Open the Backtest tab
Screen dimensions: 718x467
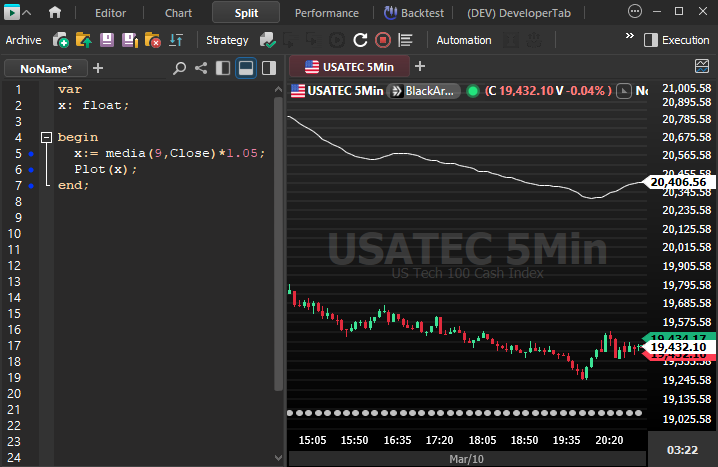[416, 13]
